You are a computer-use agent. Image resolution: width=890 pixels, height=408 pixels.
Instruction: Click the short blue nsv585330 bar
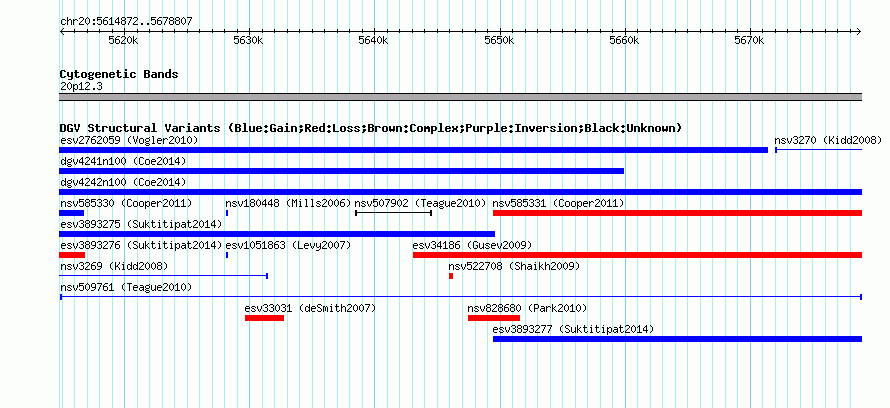pos(72,213)
